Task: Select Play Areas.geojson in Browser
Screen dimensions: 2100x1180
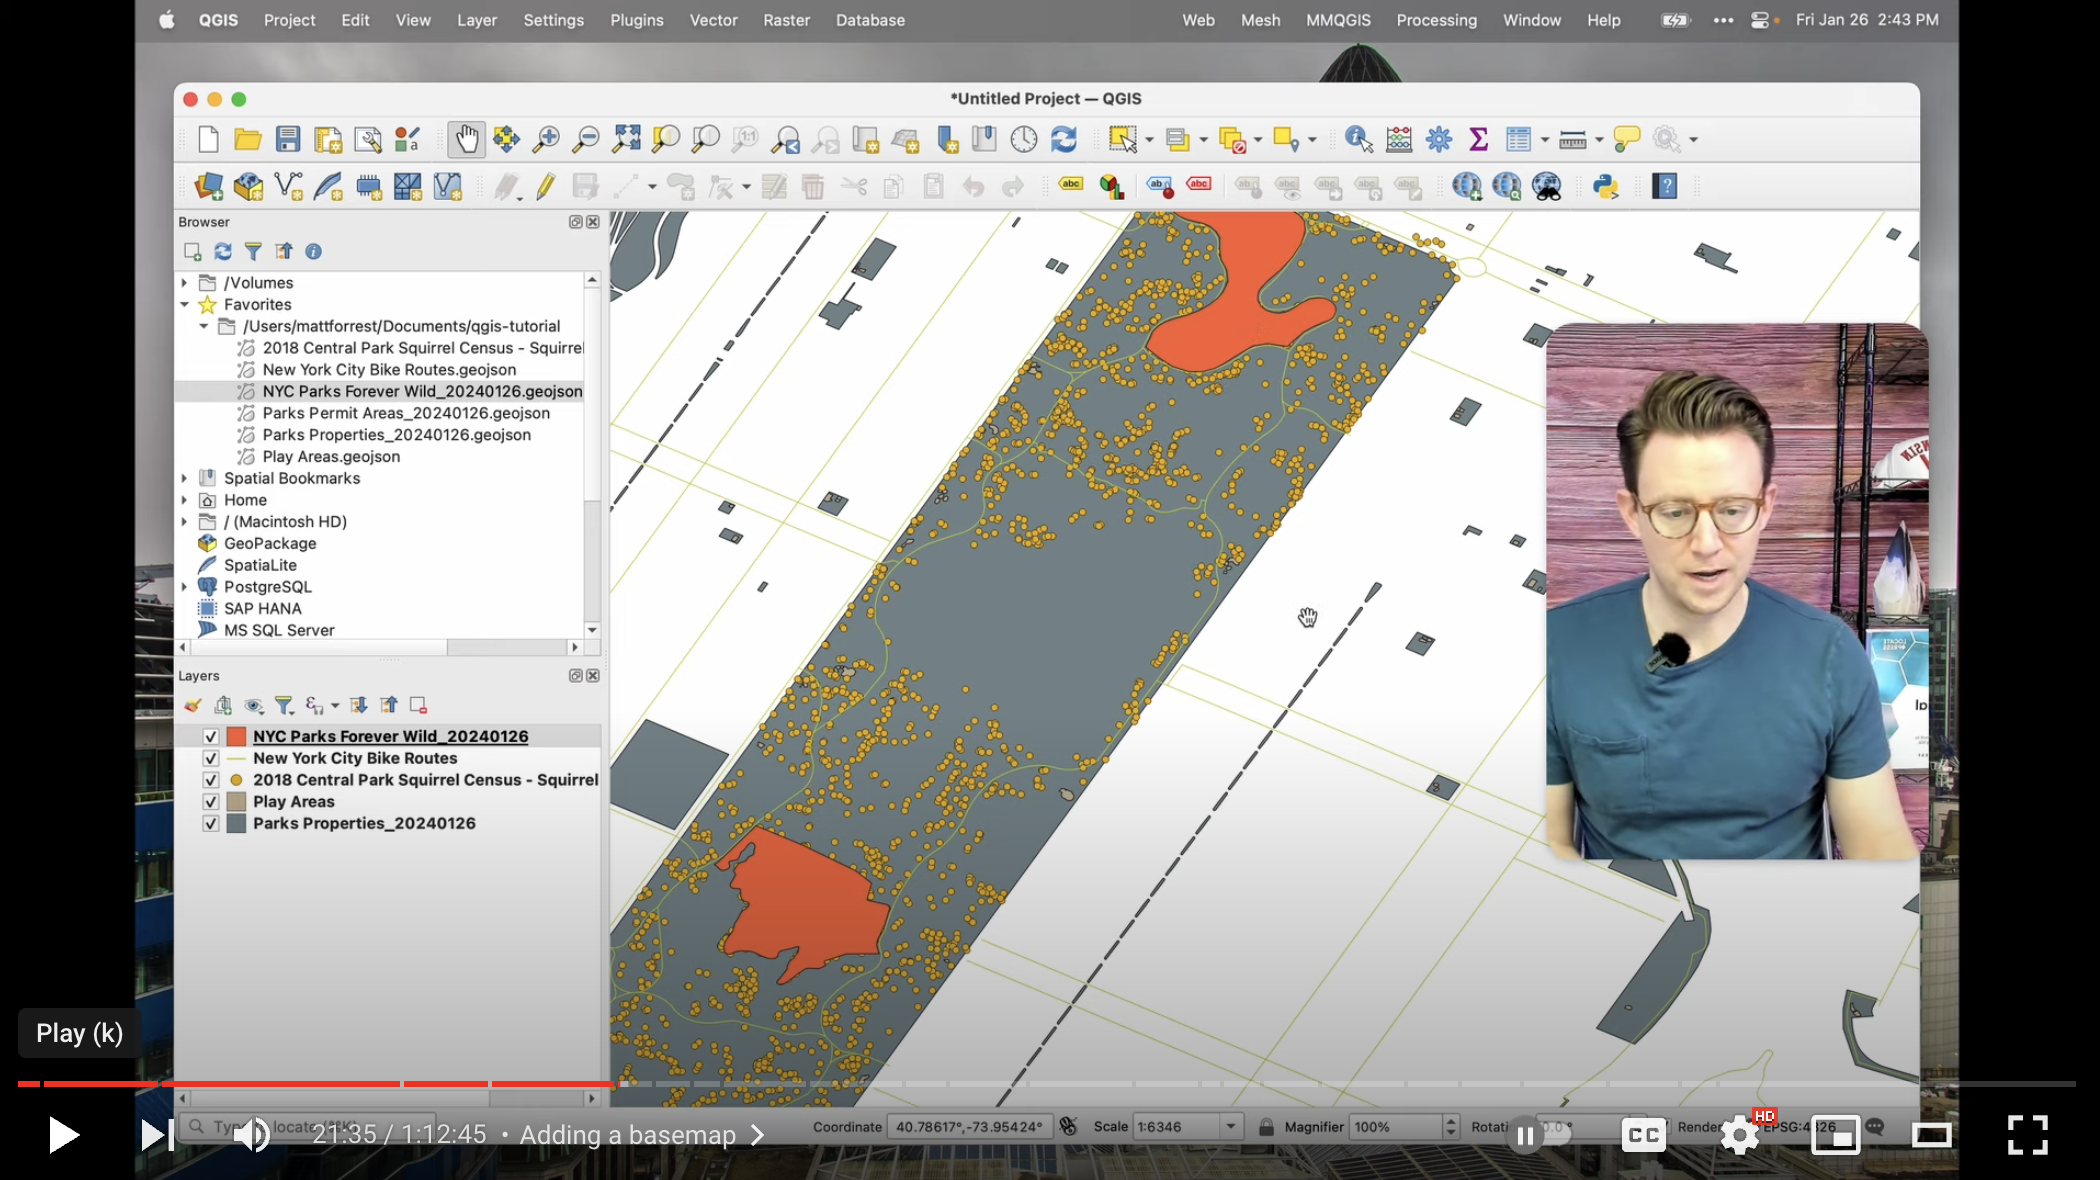Action: (331, 456)
